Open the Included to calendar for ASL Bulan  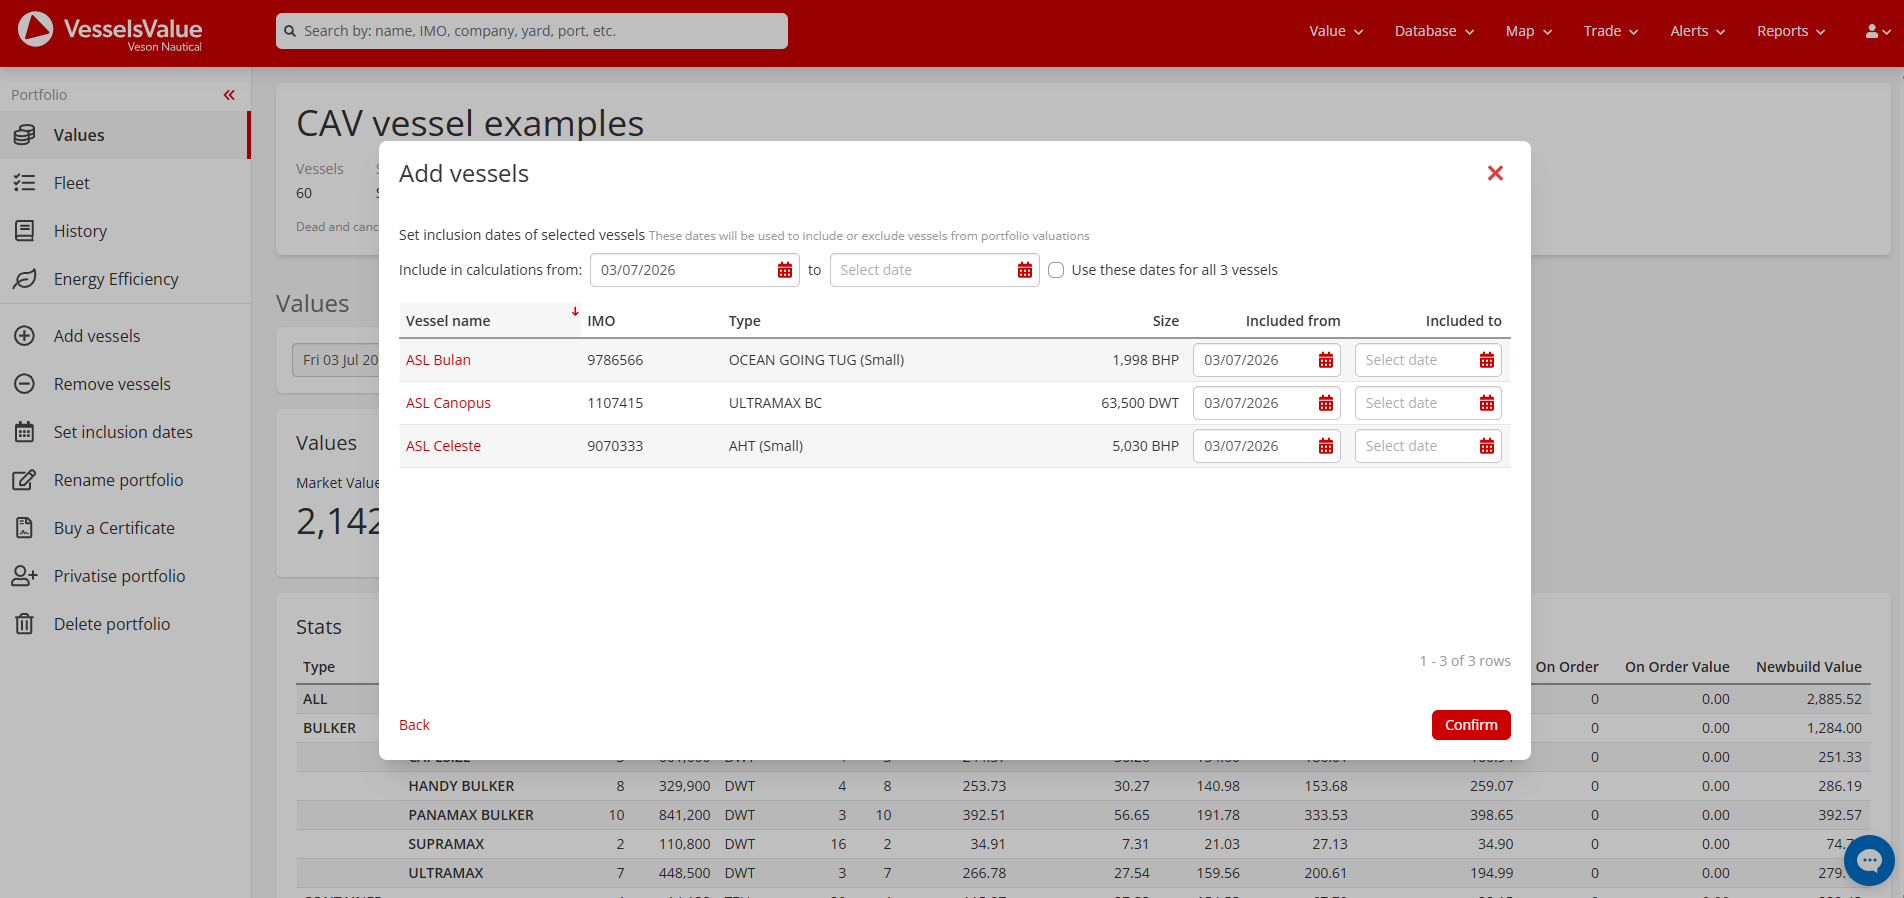1487,360
